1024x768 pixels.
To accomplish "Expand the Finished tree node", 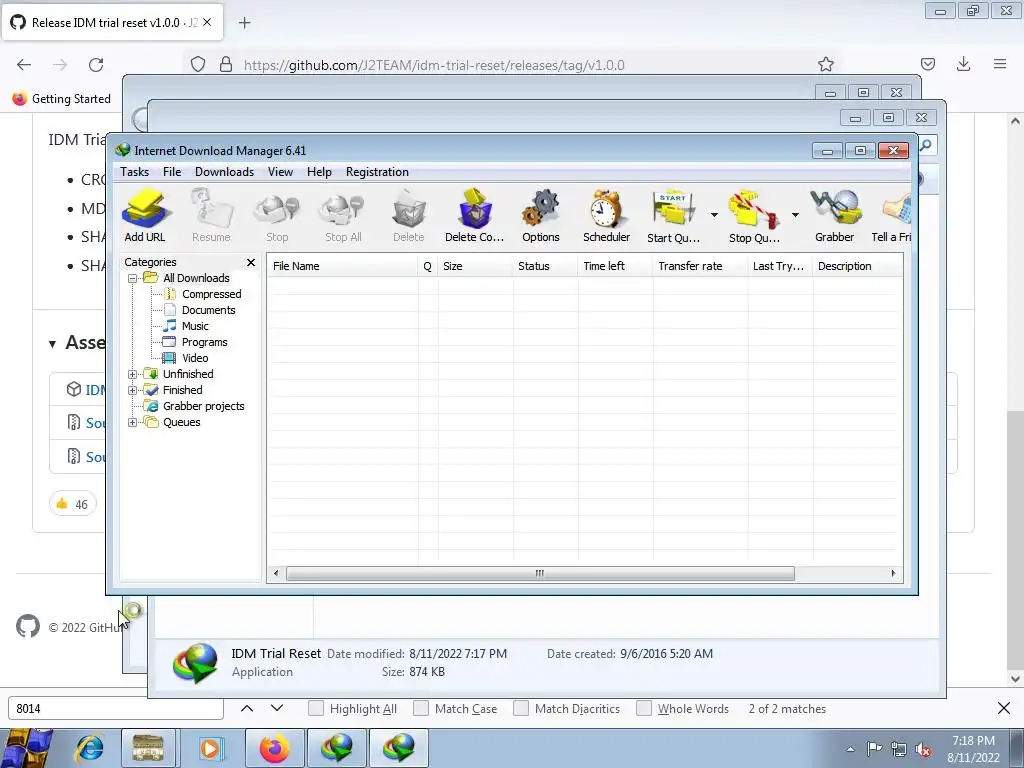I will pyautogui.click(x=133, y=391).
